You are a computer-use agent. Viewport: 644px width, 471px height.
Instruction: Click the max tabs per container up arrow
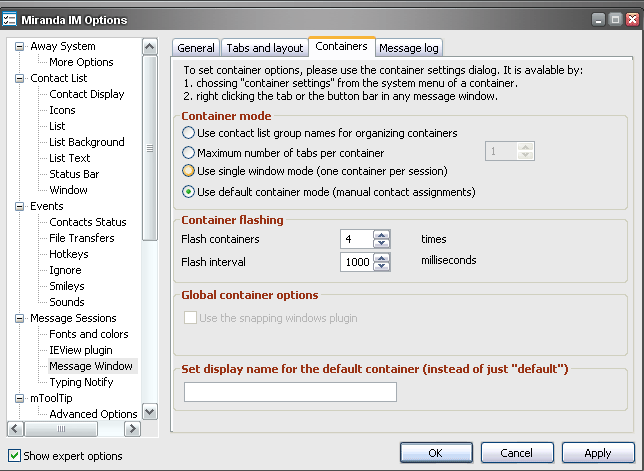525,147
